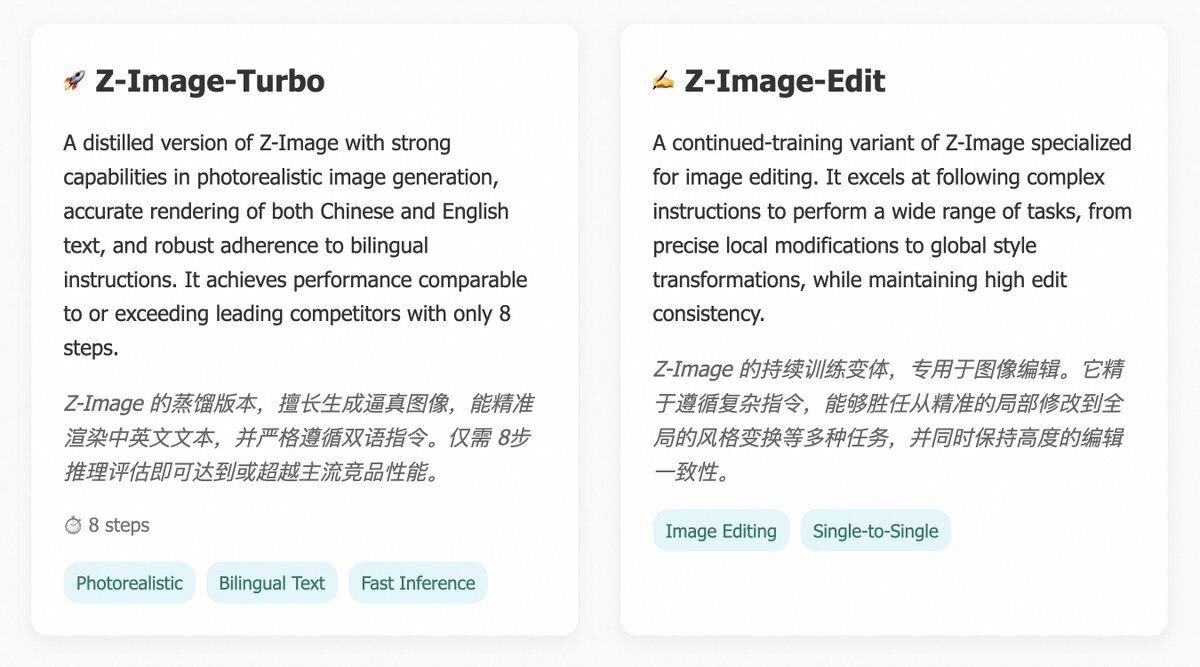Click the English description of Z-Image-Edit

tap(892, 228)
